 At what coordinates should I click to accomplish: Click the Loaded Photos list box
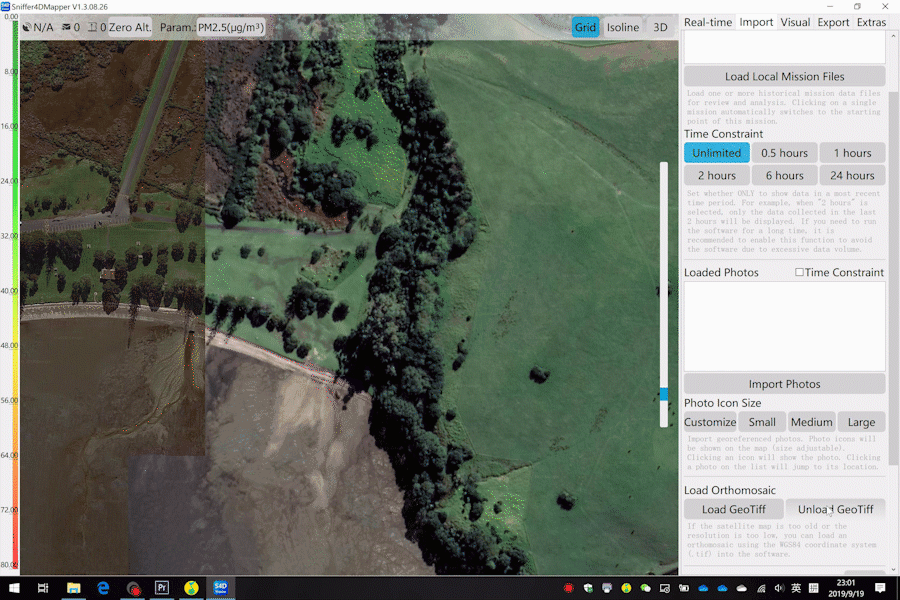click(784, 326)
